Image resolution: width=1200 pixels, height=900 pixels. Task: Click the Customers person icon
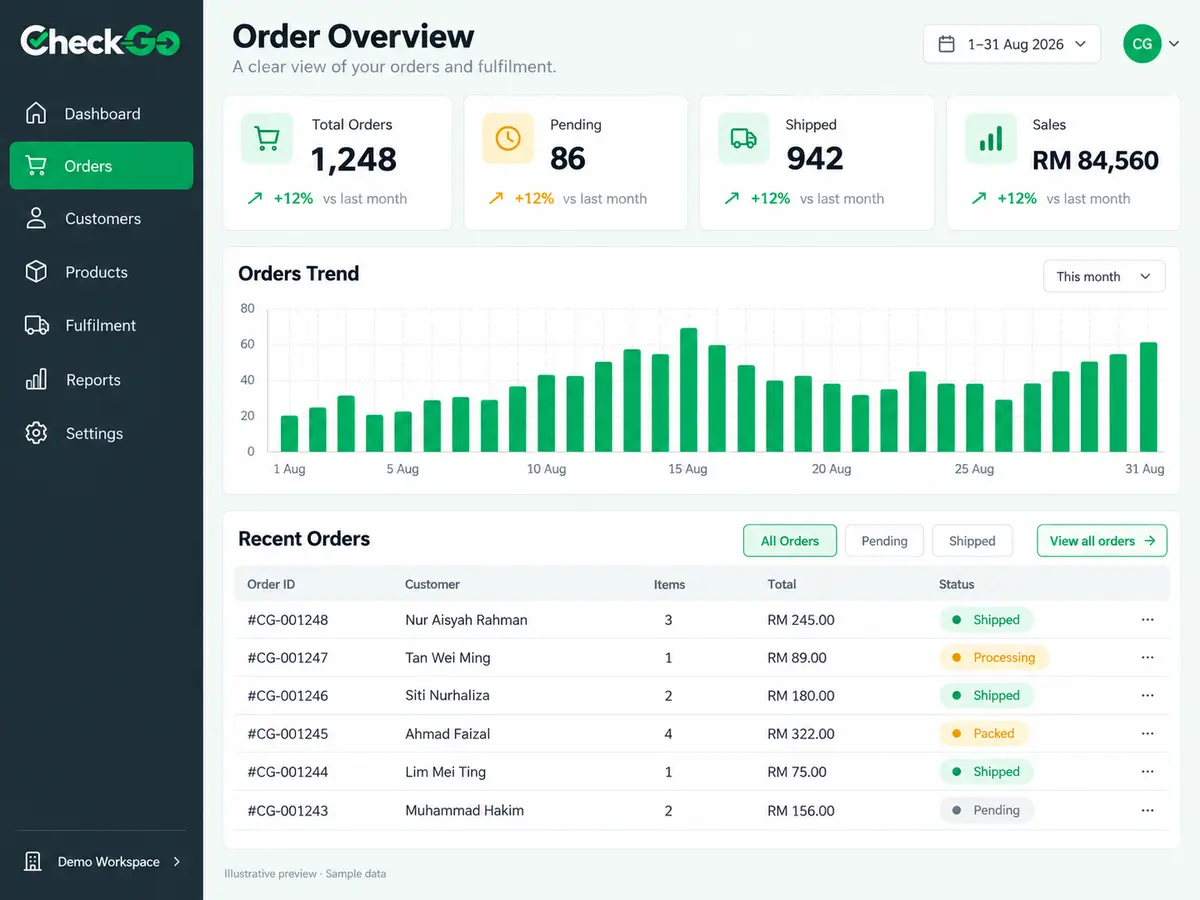coord(36,218)
